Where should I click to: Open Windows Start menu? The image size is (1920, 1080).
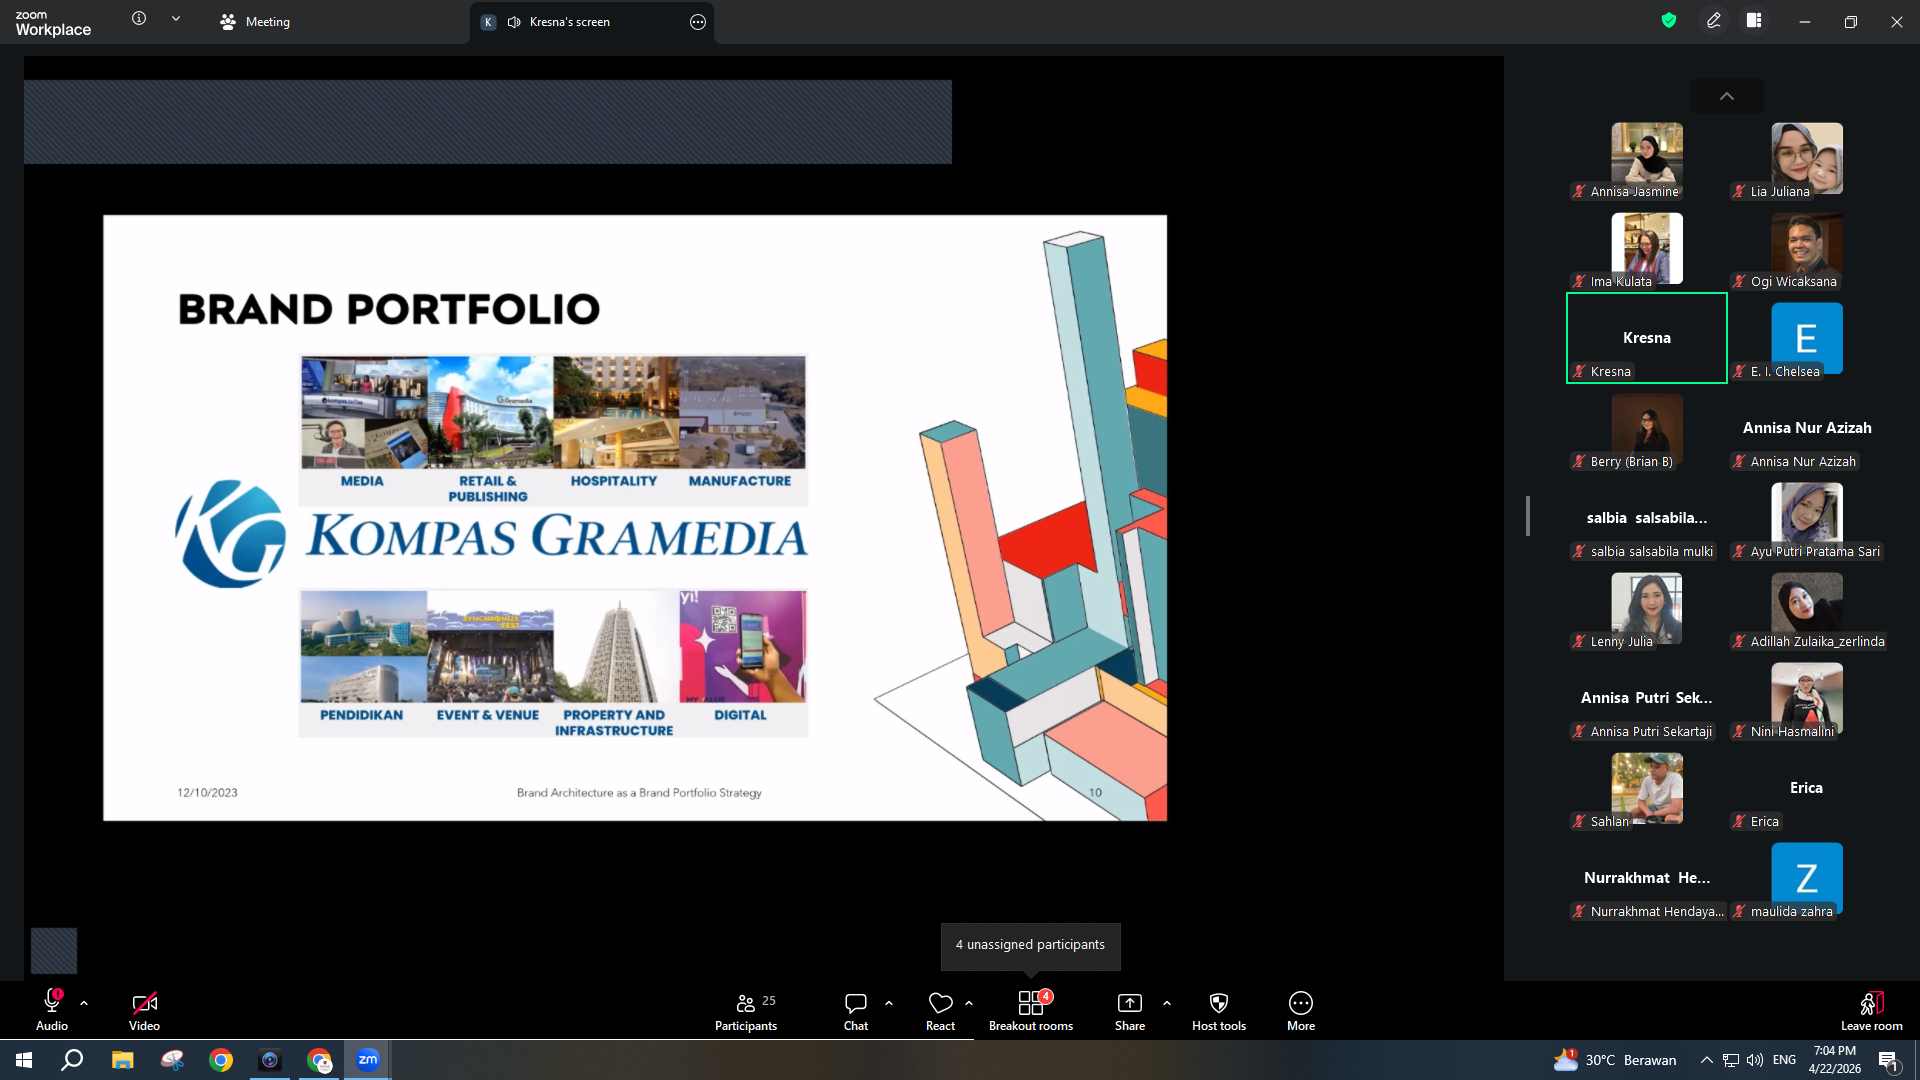[x=24, y=1060]
